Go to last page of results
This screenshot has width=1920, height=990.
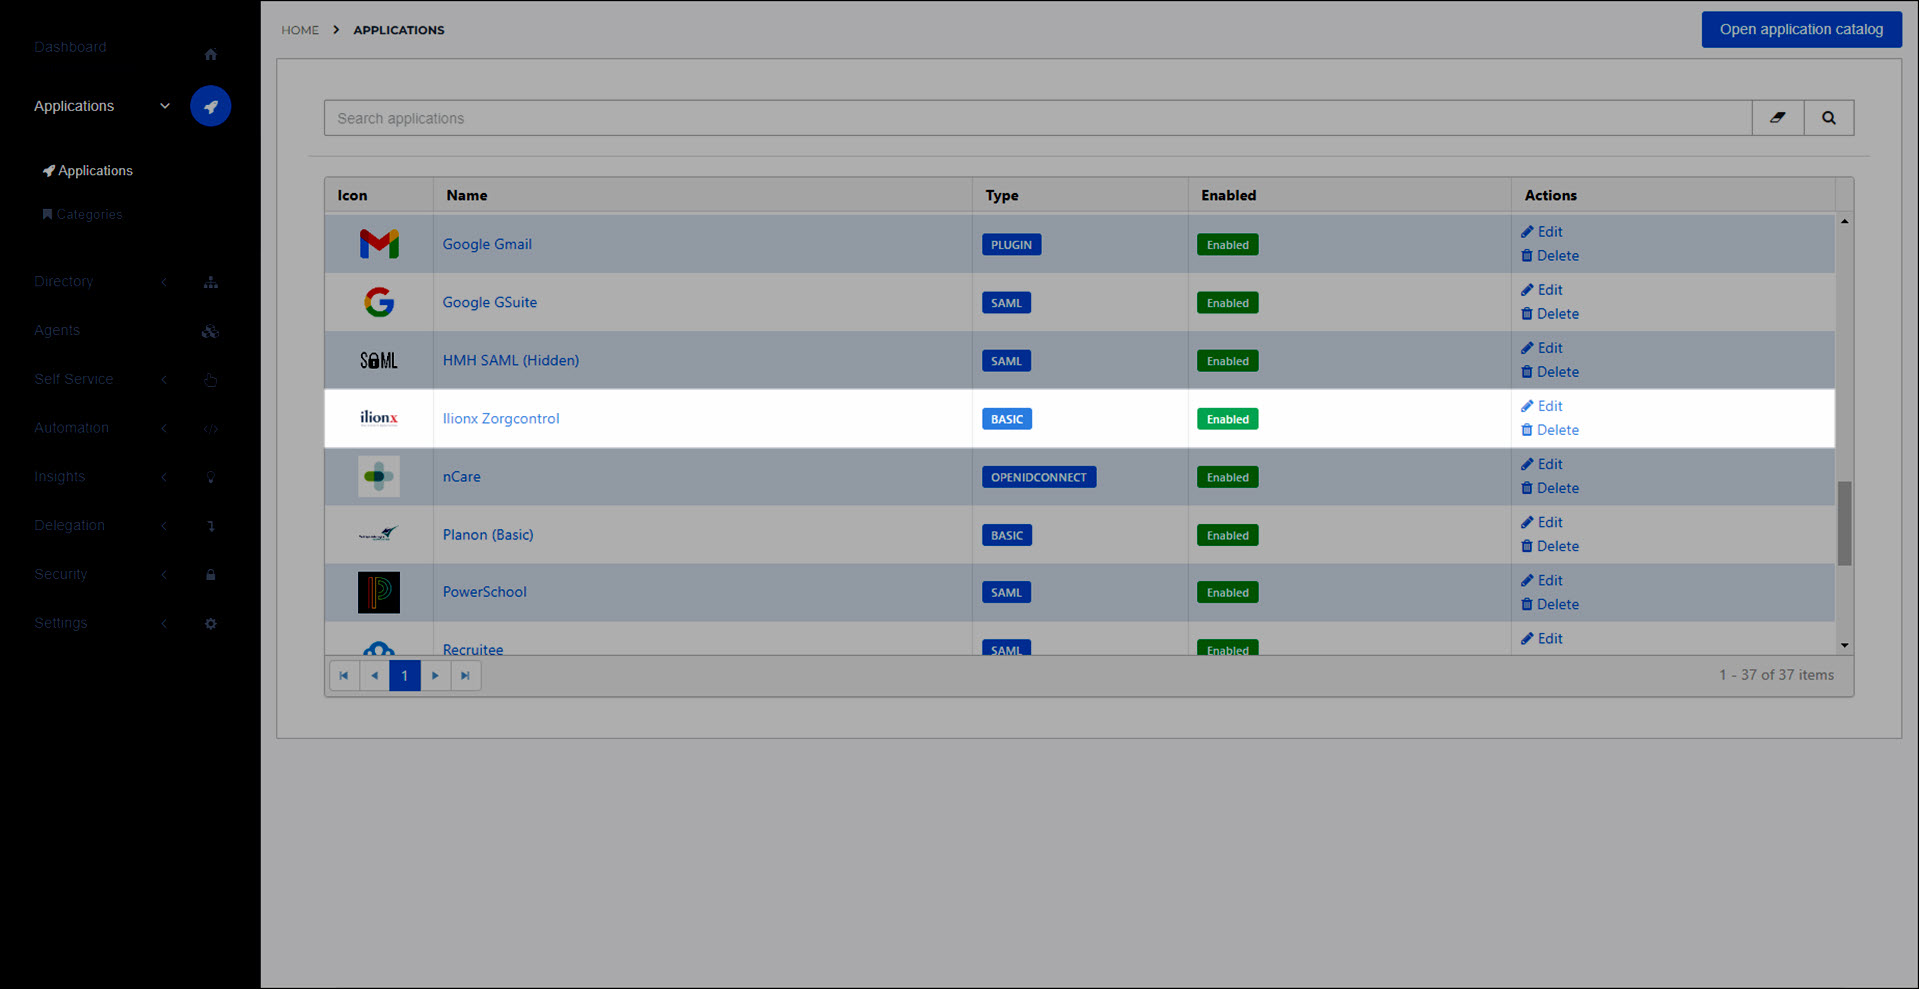tap(465, 676)
